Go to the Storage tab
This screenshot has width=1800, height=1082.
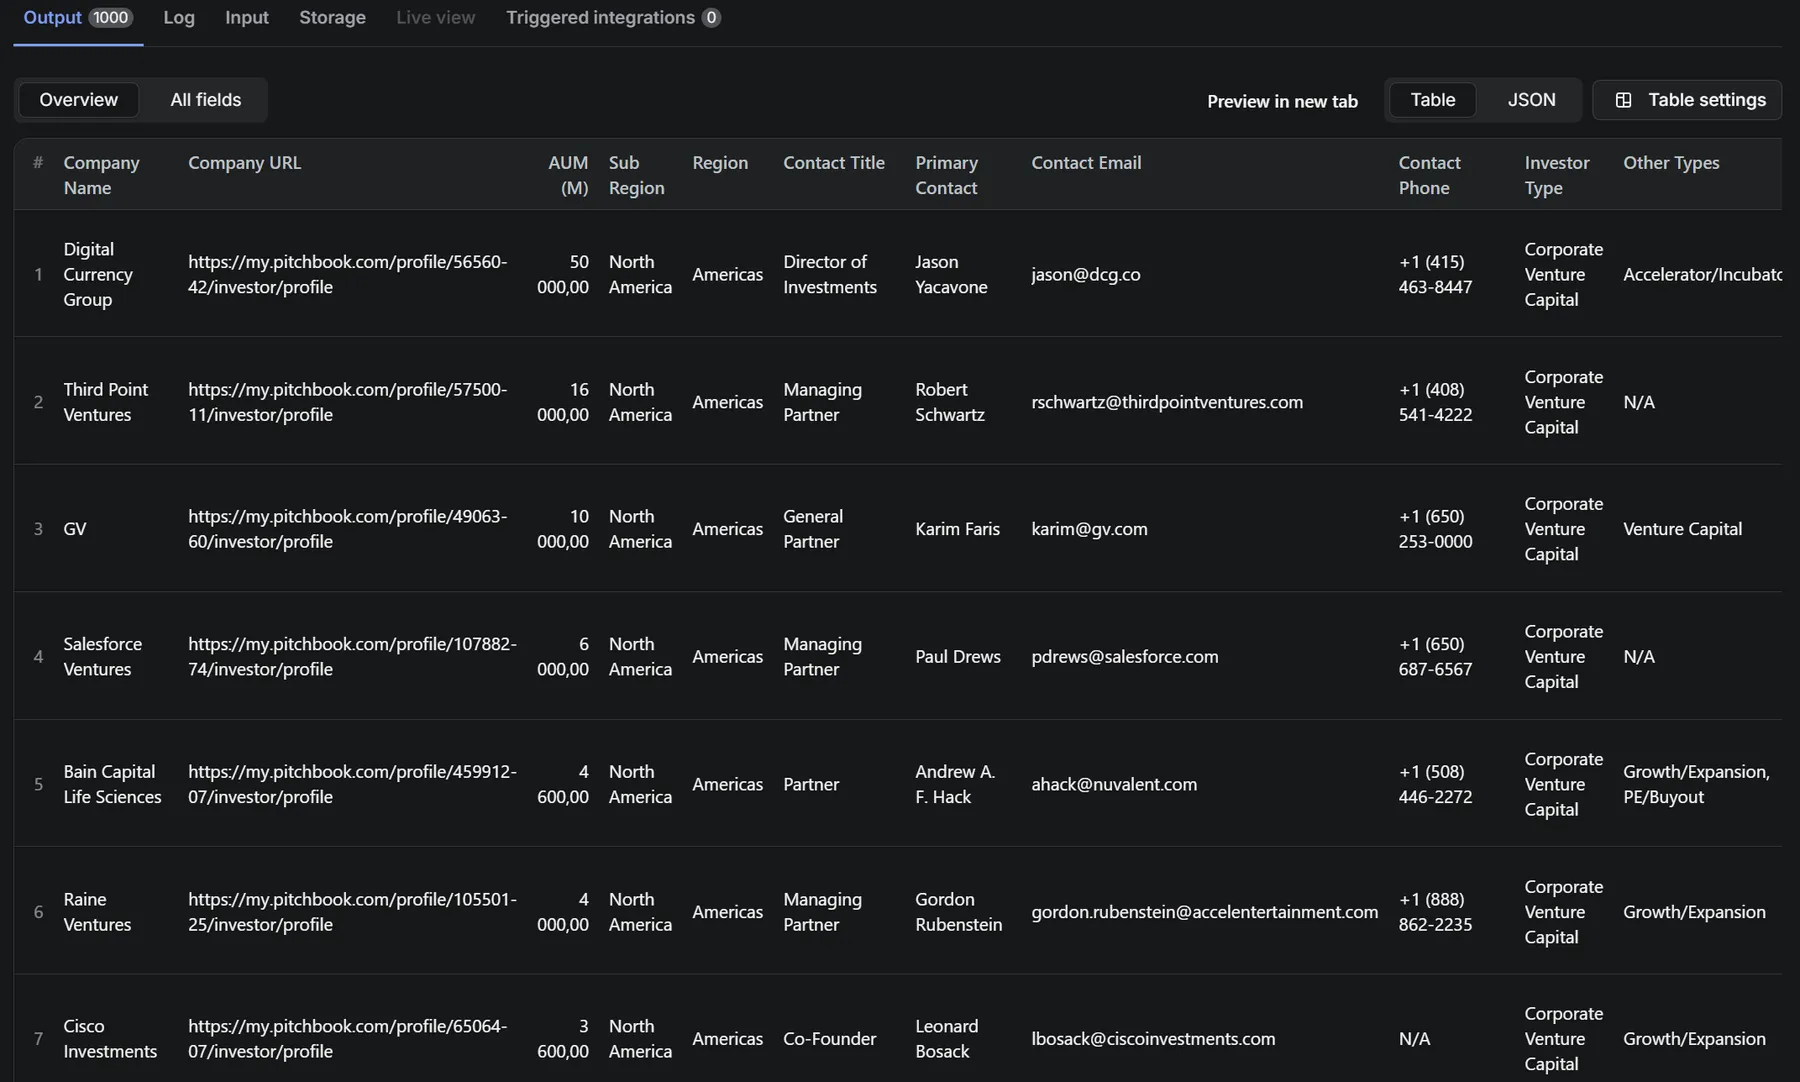coord(332,18)
